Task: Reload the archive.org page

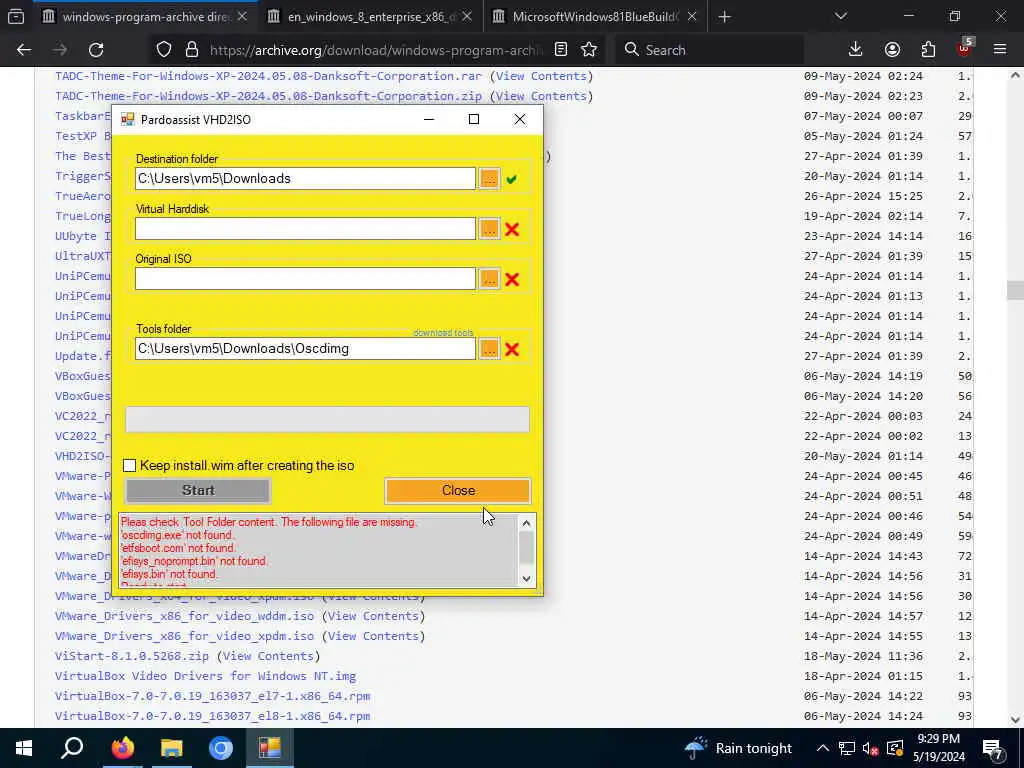Action: 96,50
